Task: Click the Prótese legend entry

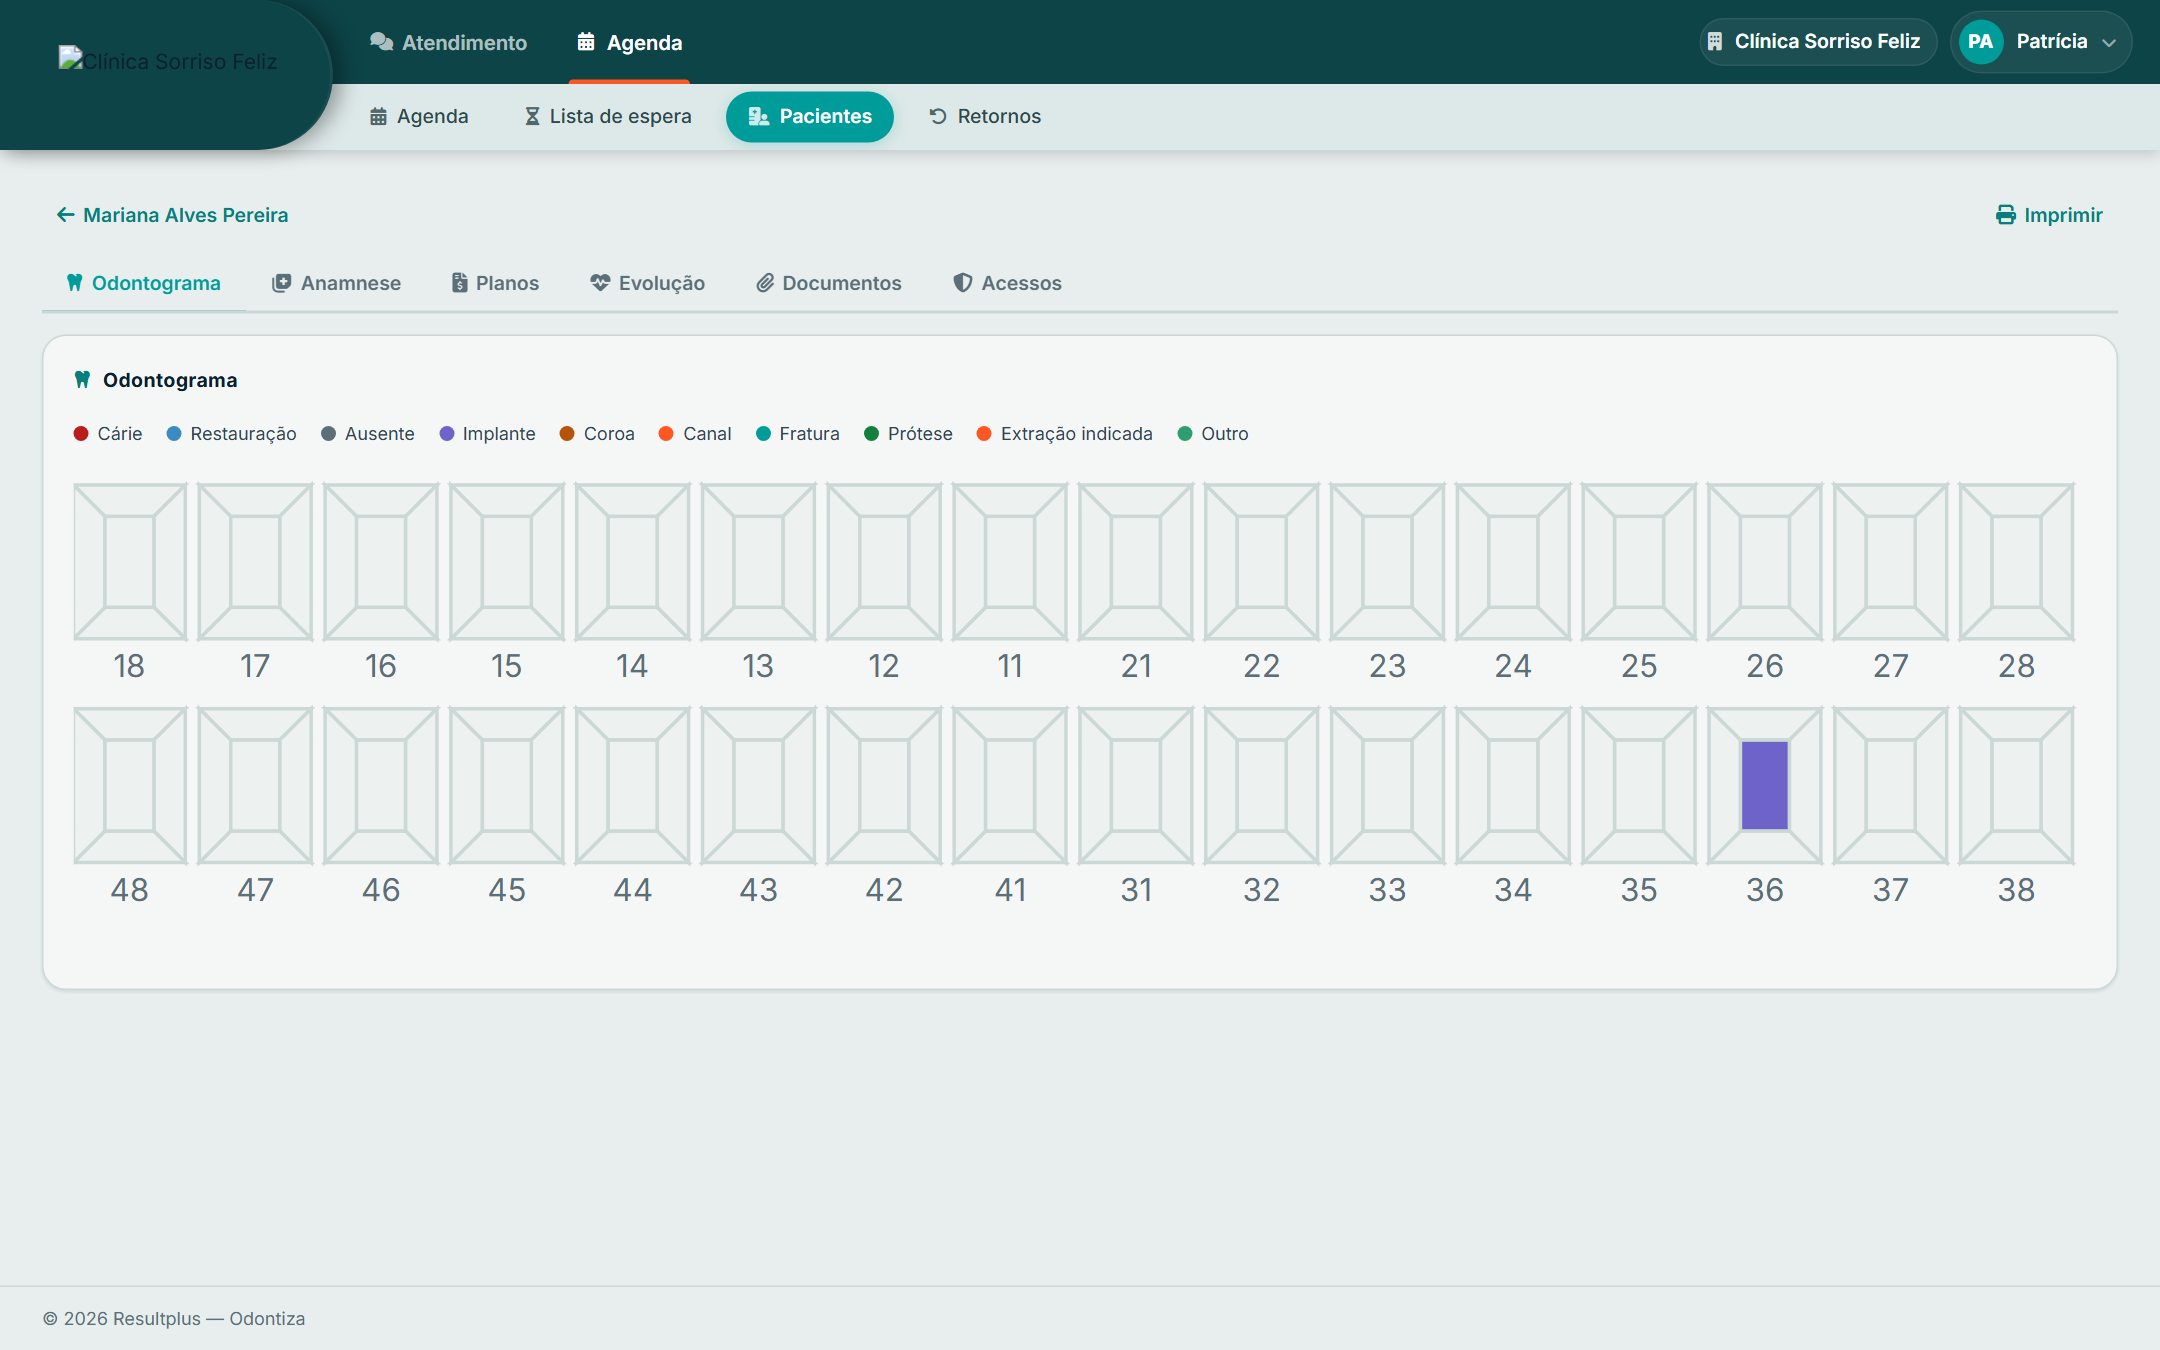Action: (908, 433)
